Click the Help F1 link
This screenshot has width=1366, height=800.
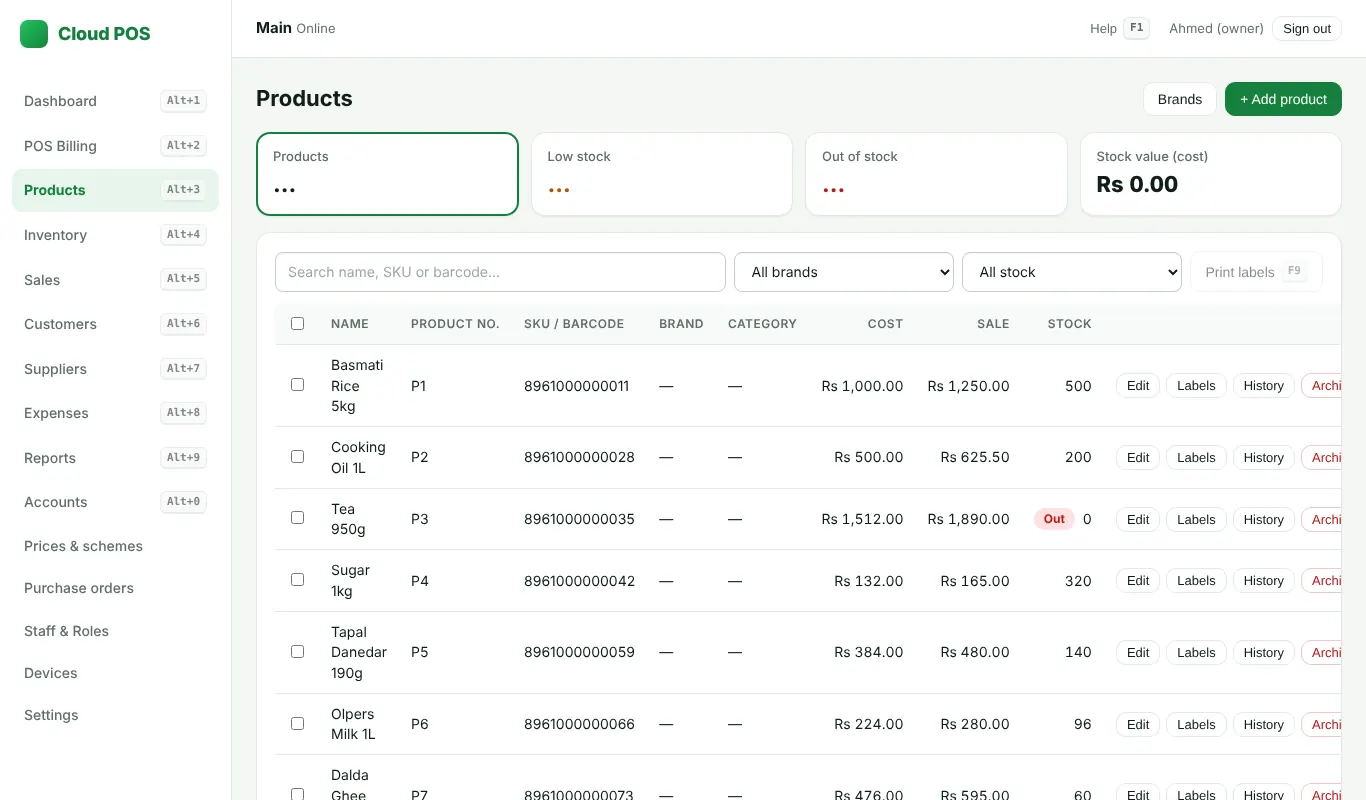(x=1119, y=28)
